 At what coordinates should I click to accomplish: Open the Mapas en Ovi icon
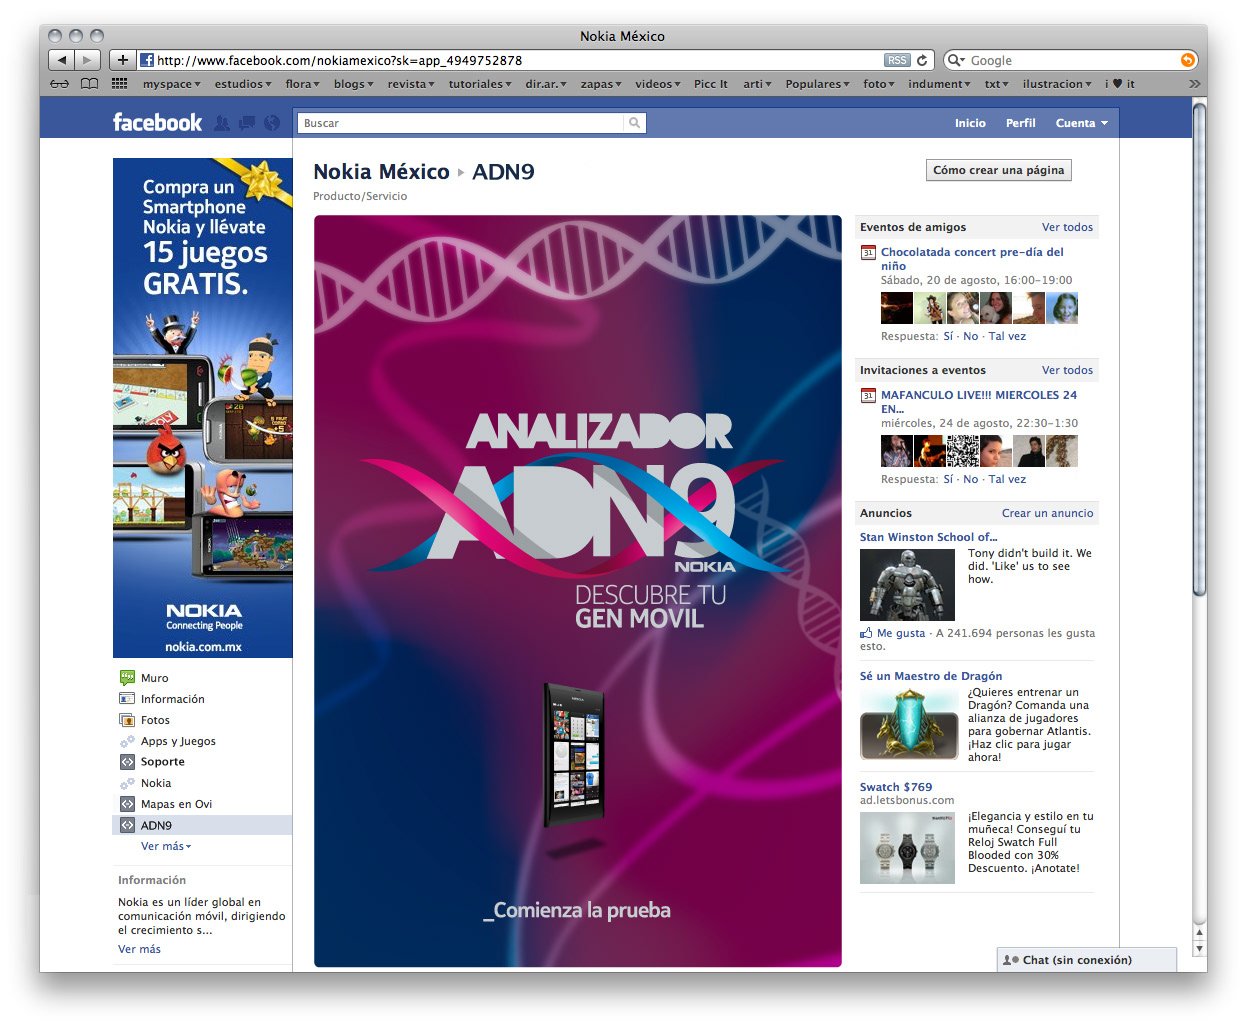tap(127, 803)
